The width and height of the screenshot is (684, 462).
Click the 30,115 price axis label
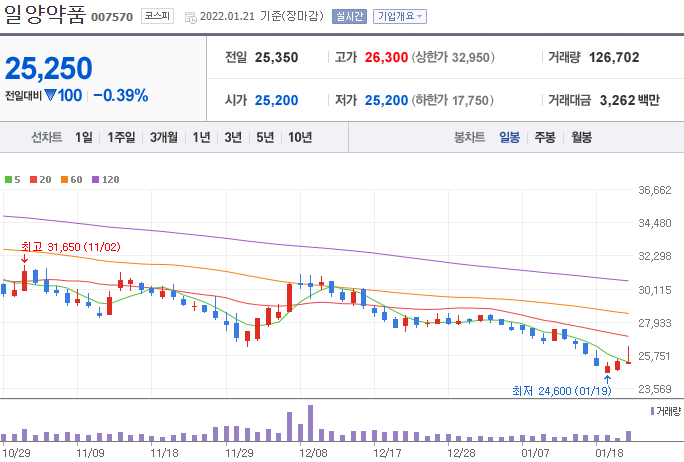pyautogui.click(x=654, y=290)
